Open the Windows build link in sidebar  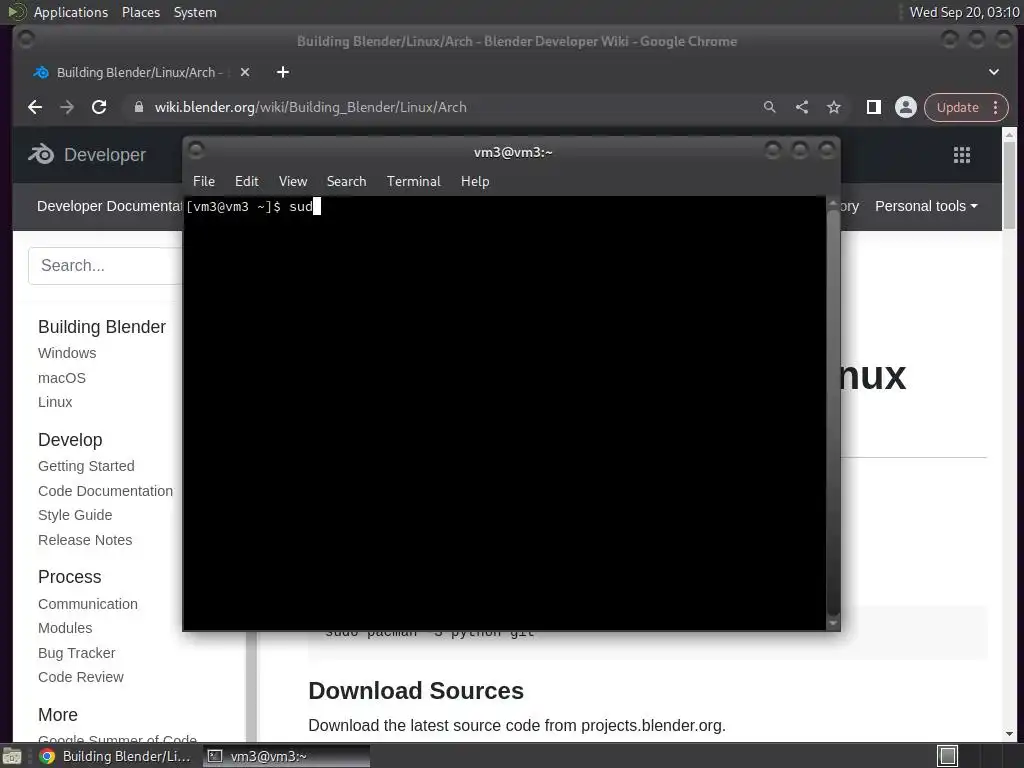pyautogui.click(x=67, y=353)
